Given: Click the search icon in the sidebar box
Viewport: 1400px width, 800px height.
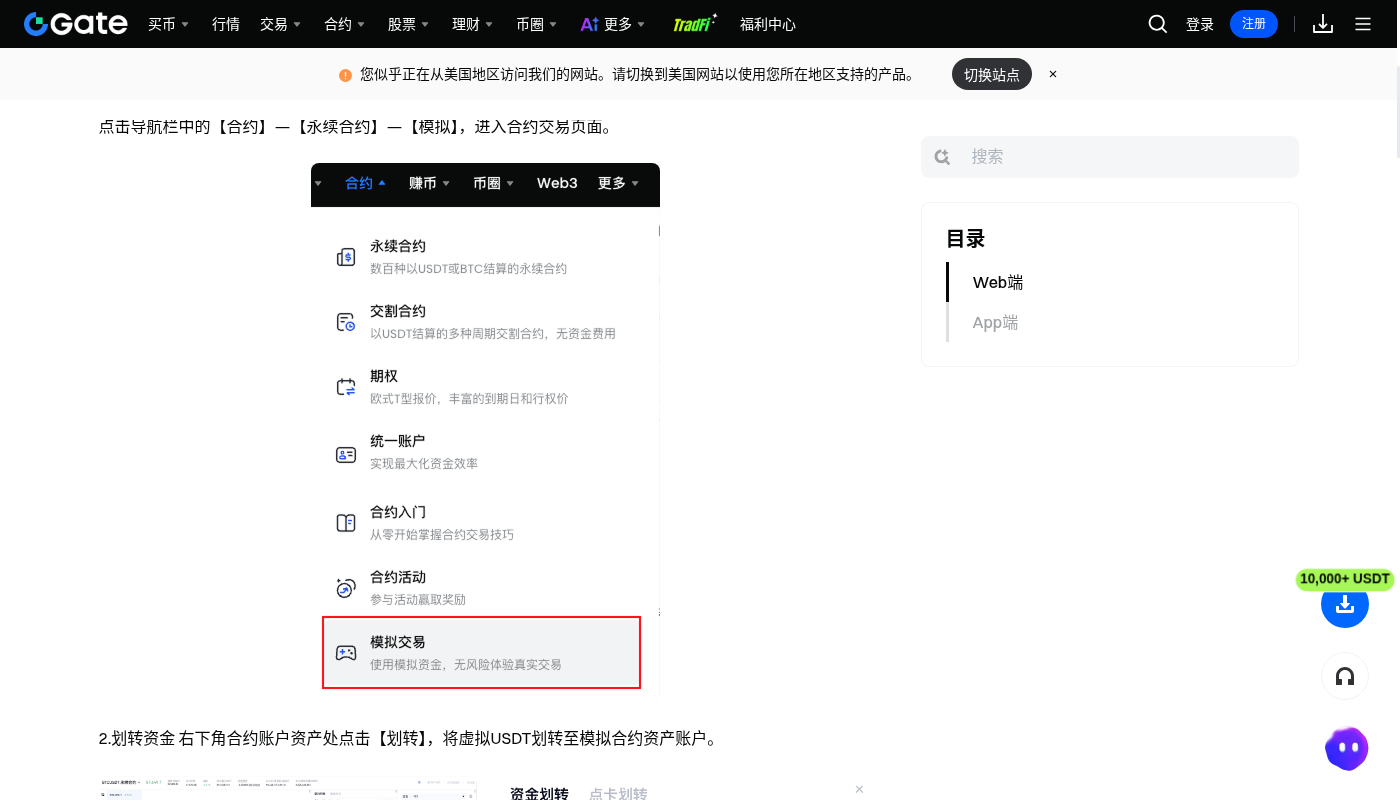Looking at the screenshot, I should click(x=942, y=157).
